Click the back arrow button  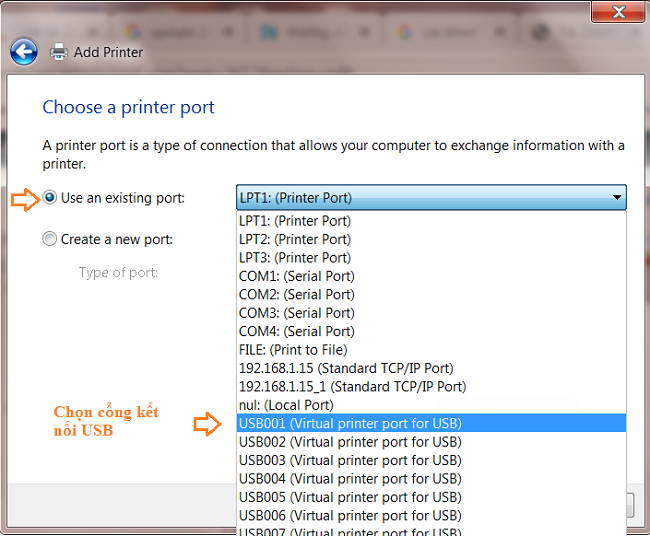(x=24, y=52)
